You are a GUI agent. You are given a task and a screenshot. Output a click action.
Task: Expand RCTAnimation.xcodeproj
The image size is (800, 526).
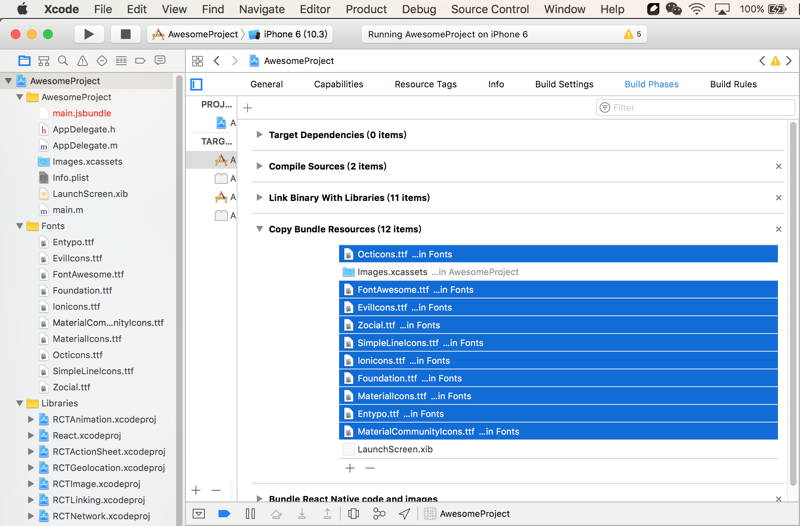click(x=31, y=419)
